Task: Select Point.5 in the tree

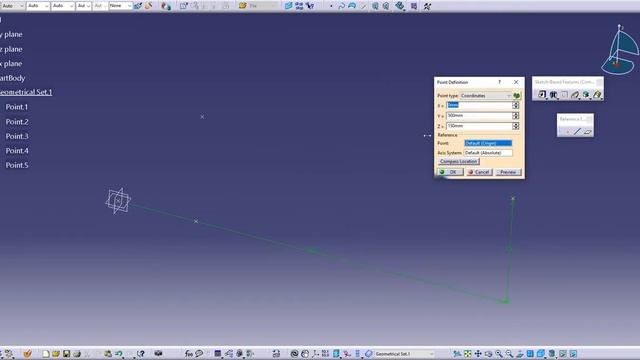Action: 17,165
